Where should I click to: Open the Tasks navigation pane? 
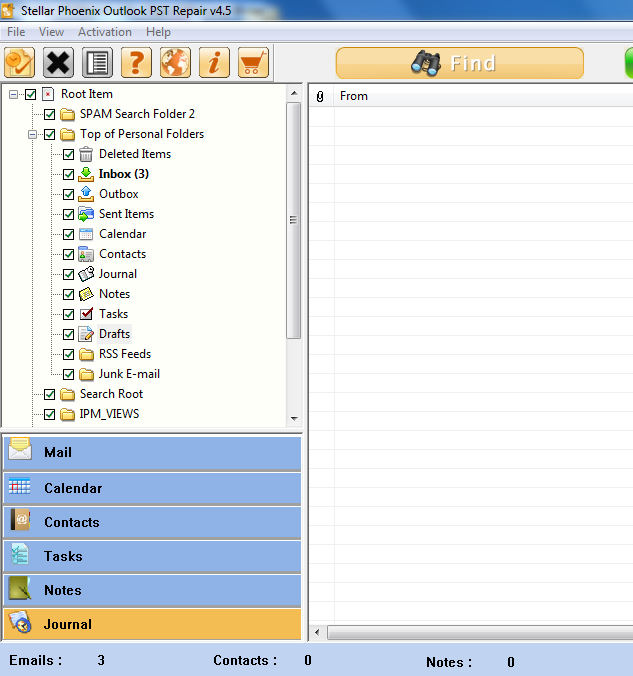click(x=152, y=557)
